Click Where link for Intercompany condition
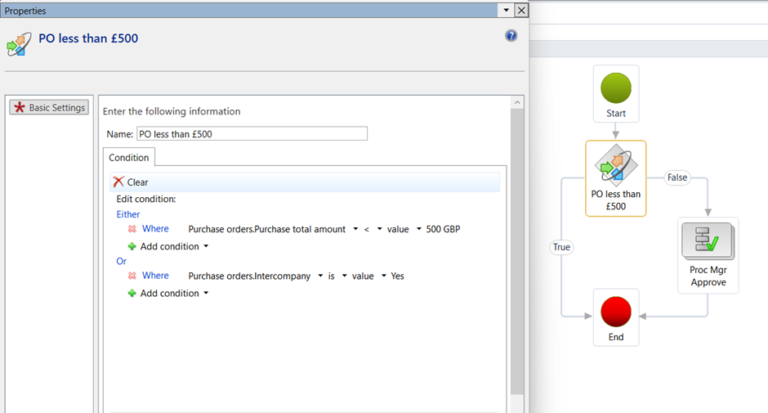The height and width of the screenshot is (413, 768). pyautogui.click(x=155, y=276)
